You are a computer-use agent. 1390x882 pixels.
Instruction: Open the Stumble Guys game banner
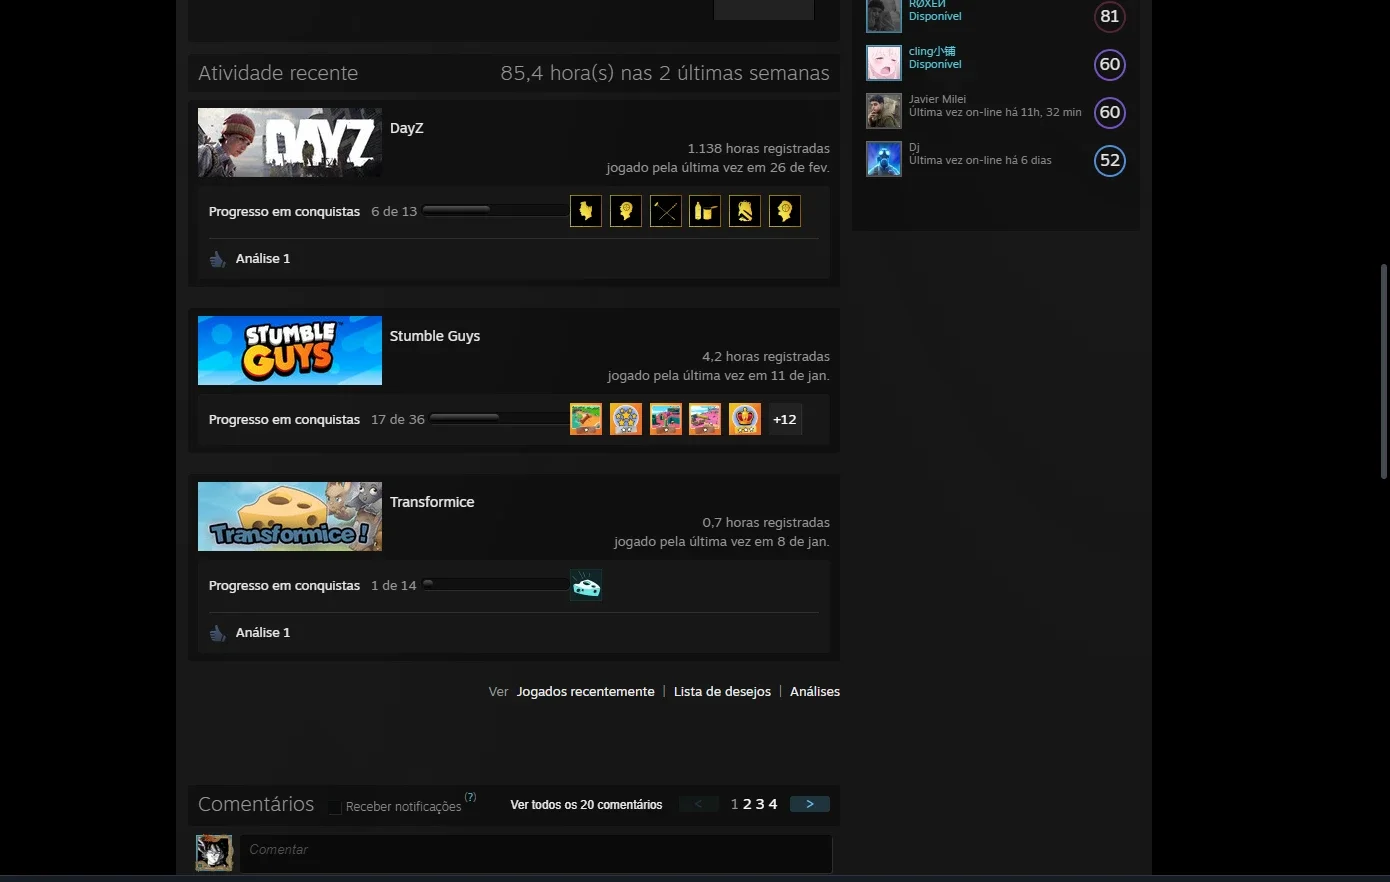point(290,350)
